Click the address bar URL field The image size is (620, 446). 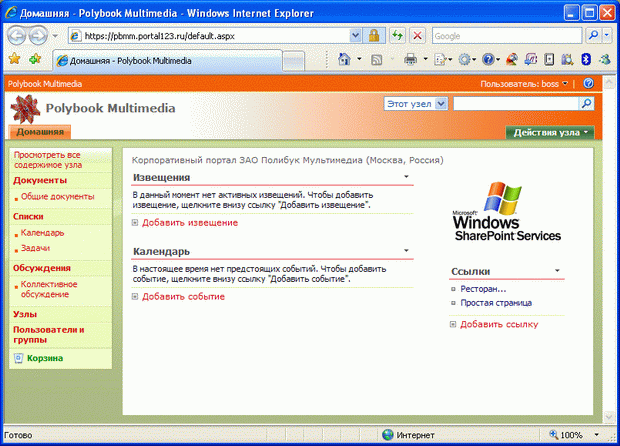pyautogui.click(x=209, y=36)
